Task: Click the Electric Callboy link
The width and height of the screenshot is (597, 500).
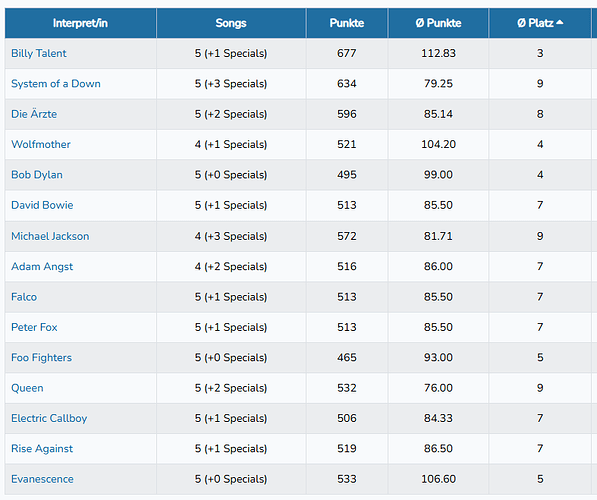Action: coord(49,418)
